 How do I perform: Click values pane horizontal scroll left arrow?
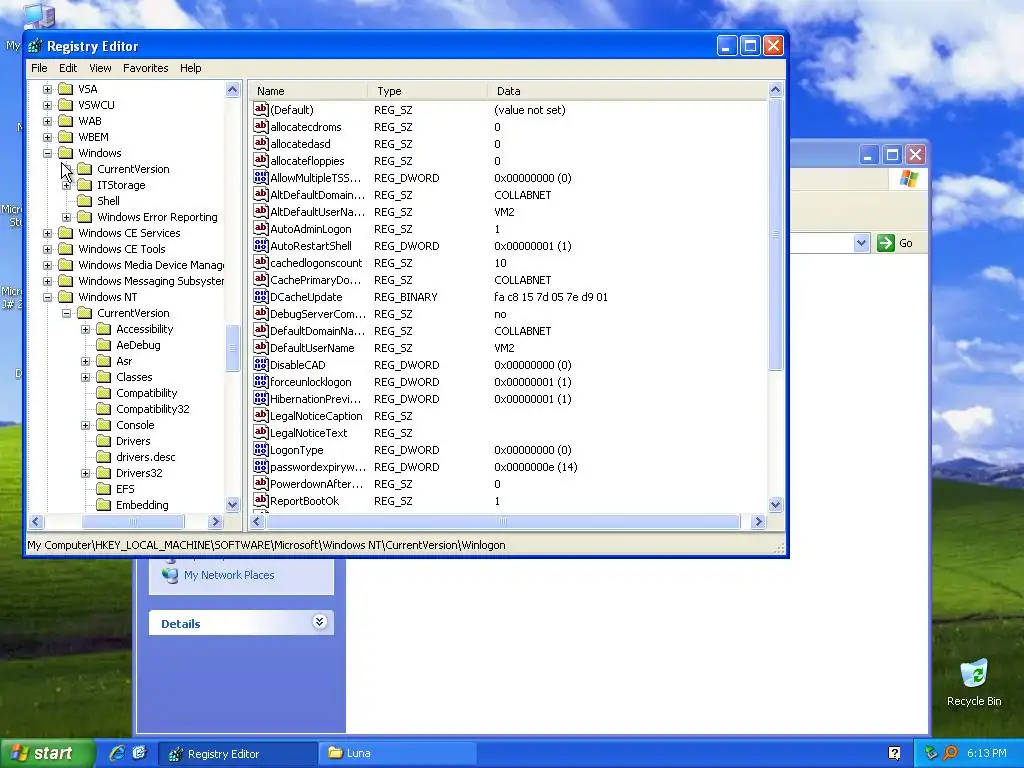click(257, 521)
